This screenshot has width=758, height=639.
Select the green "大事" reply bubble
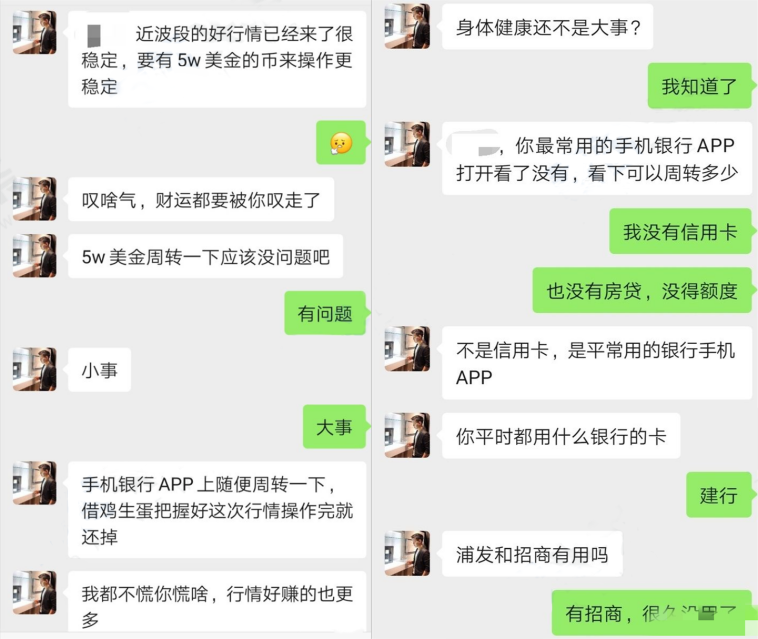(x=335, y=427)
